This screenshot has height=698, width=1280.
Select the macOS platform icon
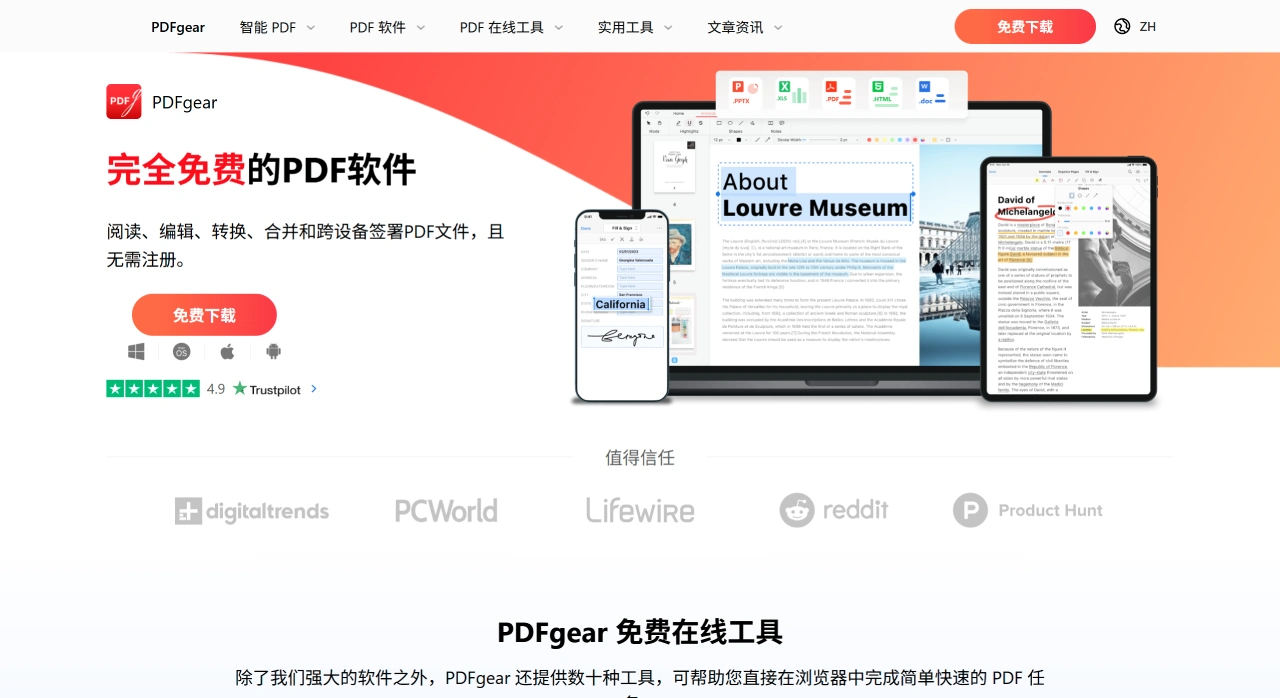(x=182, y=351)
